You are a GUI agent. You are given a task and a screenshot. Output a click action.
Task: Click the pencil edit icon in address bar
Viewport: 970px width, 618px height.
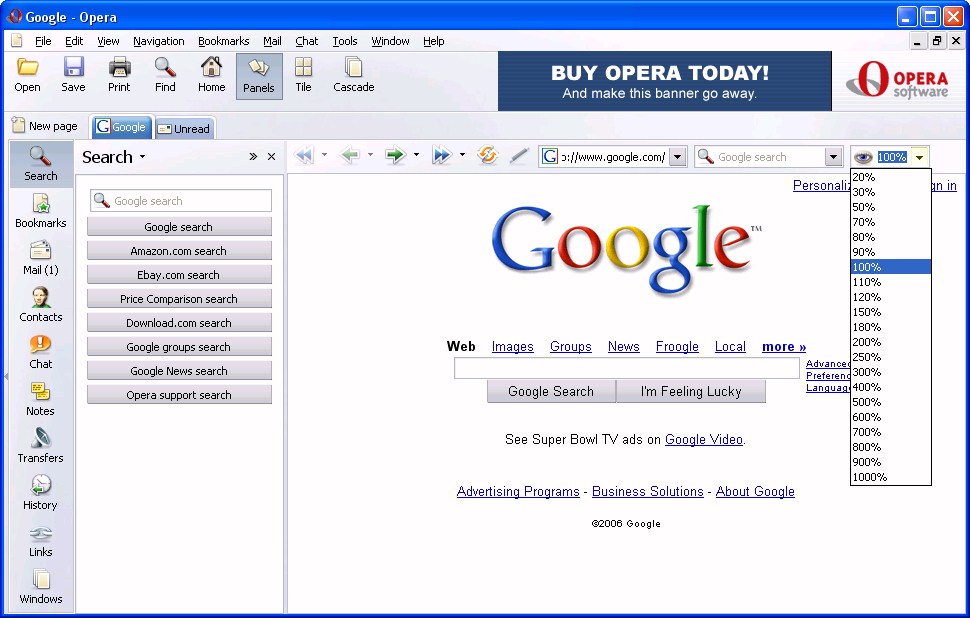coord(519,155)
